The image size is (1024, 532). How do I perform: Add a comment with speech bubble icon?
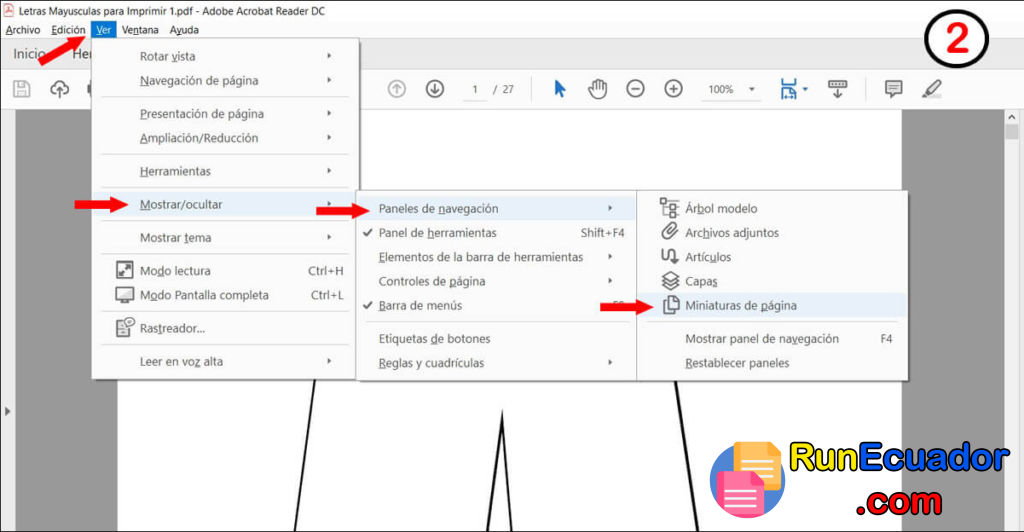point(893,89)
